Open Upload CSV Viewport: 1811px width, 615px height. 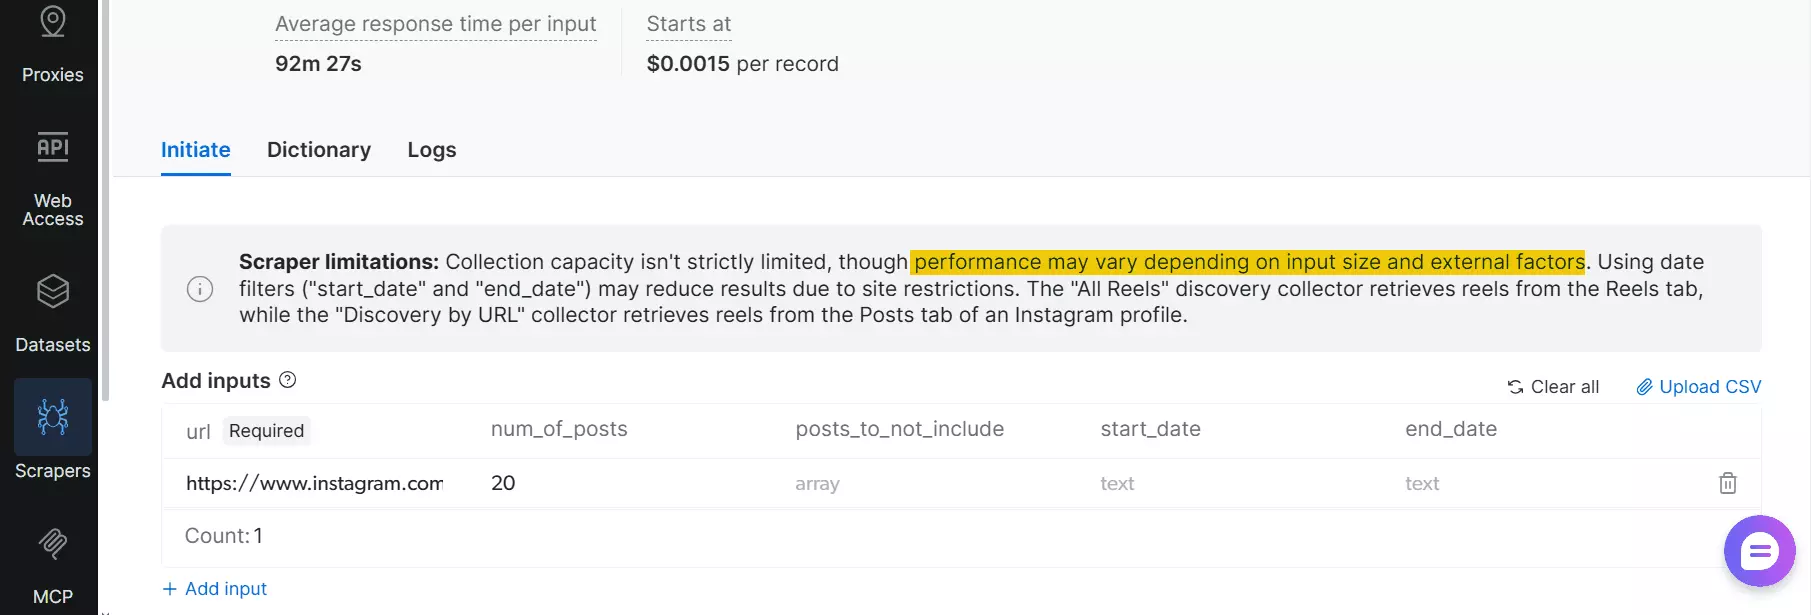(x=1708, y=386)
